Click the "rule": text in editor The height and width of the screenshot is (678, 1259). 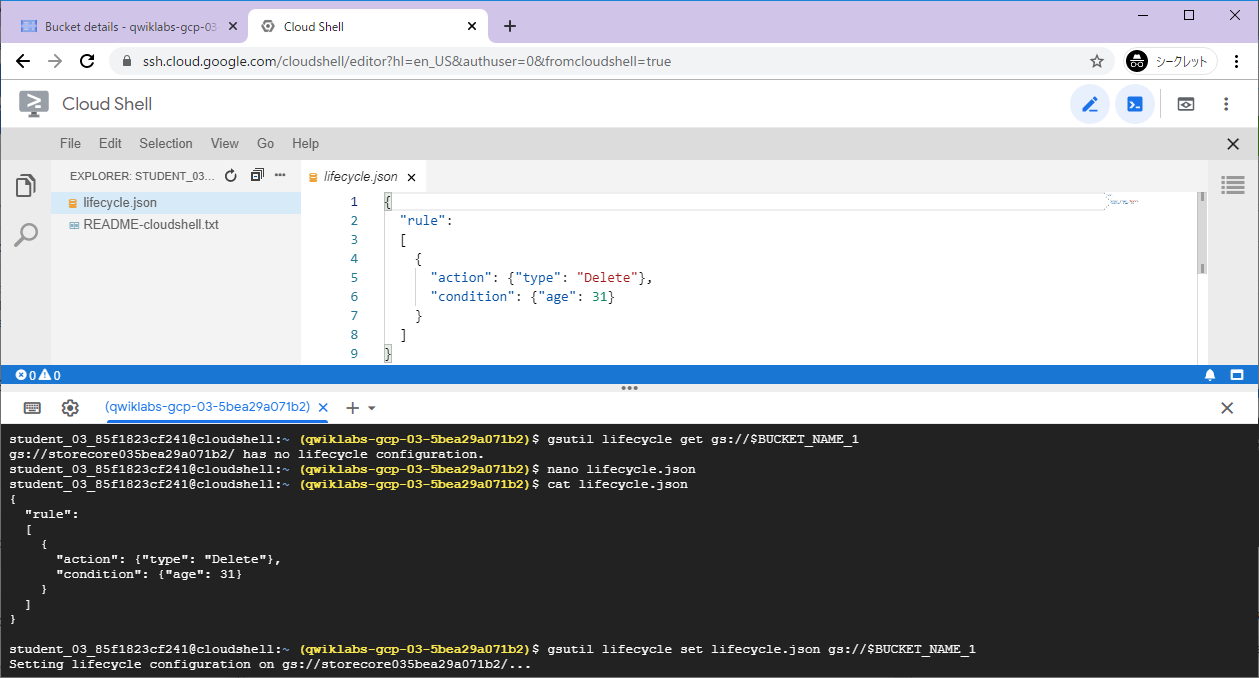[426, 220]
